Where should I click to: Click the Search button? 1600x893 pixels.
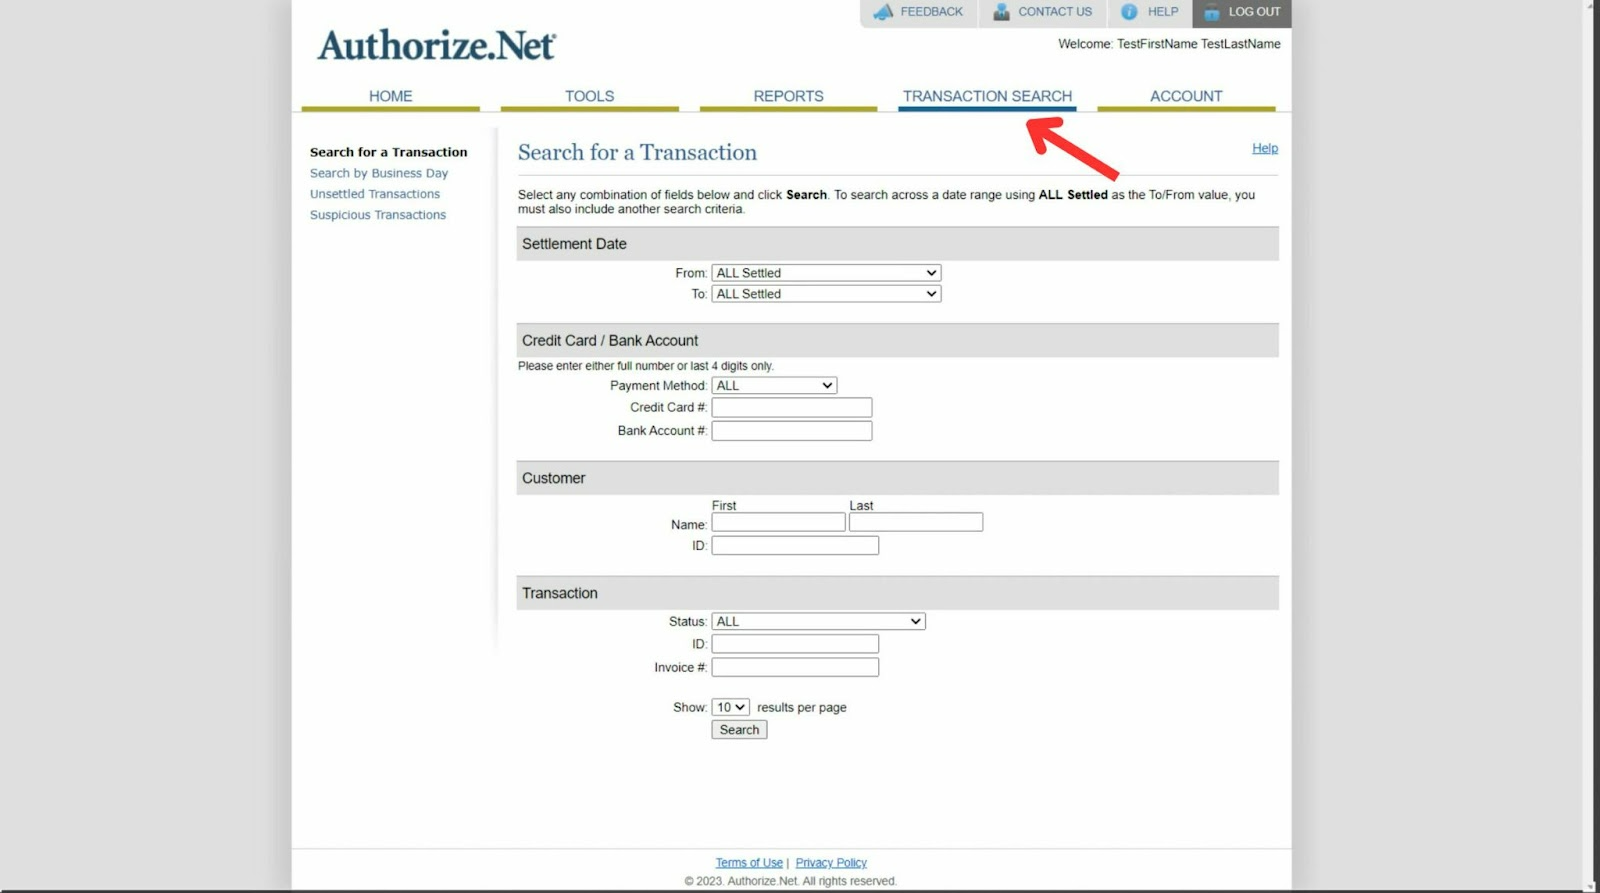[x=739, y=730]
